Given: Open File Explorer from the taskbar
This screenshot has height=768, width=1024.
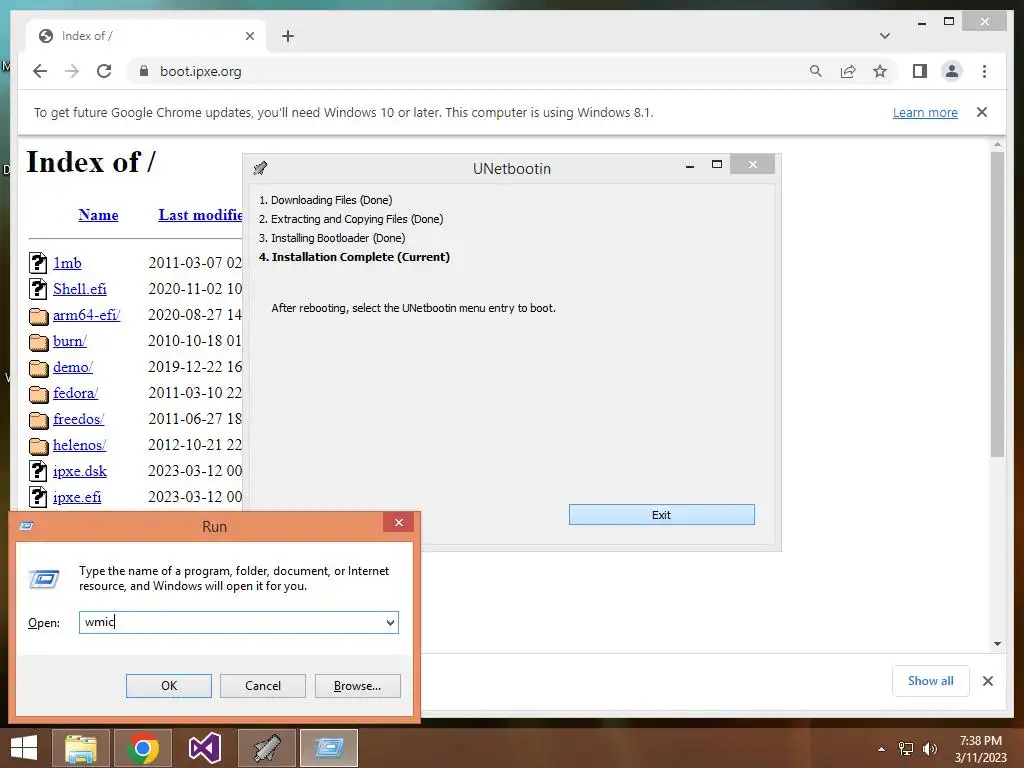Looking at the screenshot, I should [81, 748].
